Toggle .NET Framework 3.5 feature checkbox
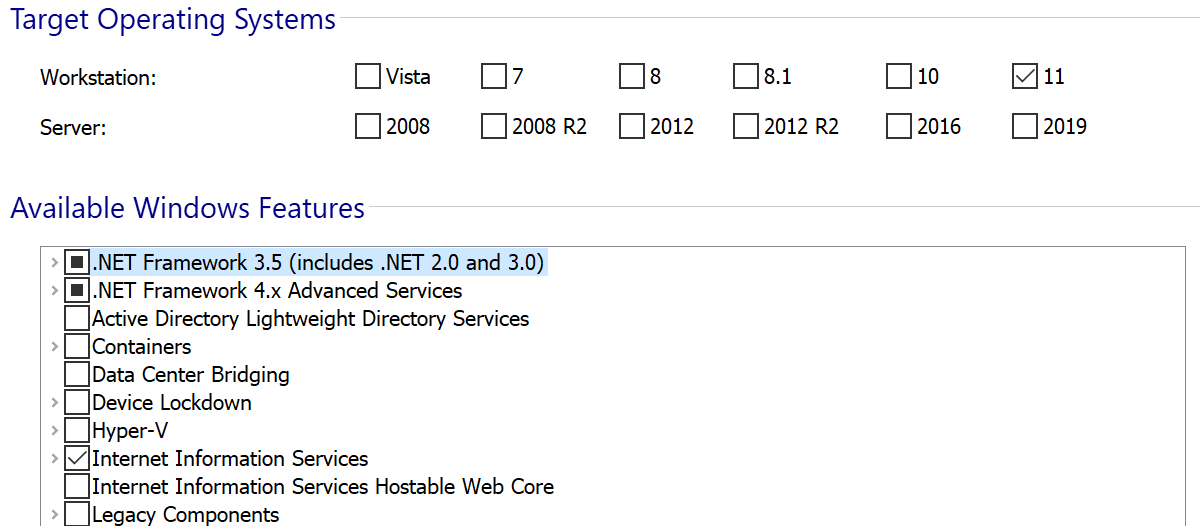Image resolution: width=1200 pixels, height=528 pixels. pos(77,263)
